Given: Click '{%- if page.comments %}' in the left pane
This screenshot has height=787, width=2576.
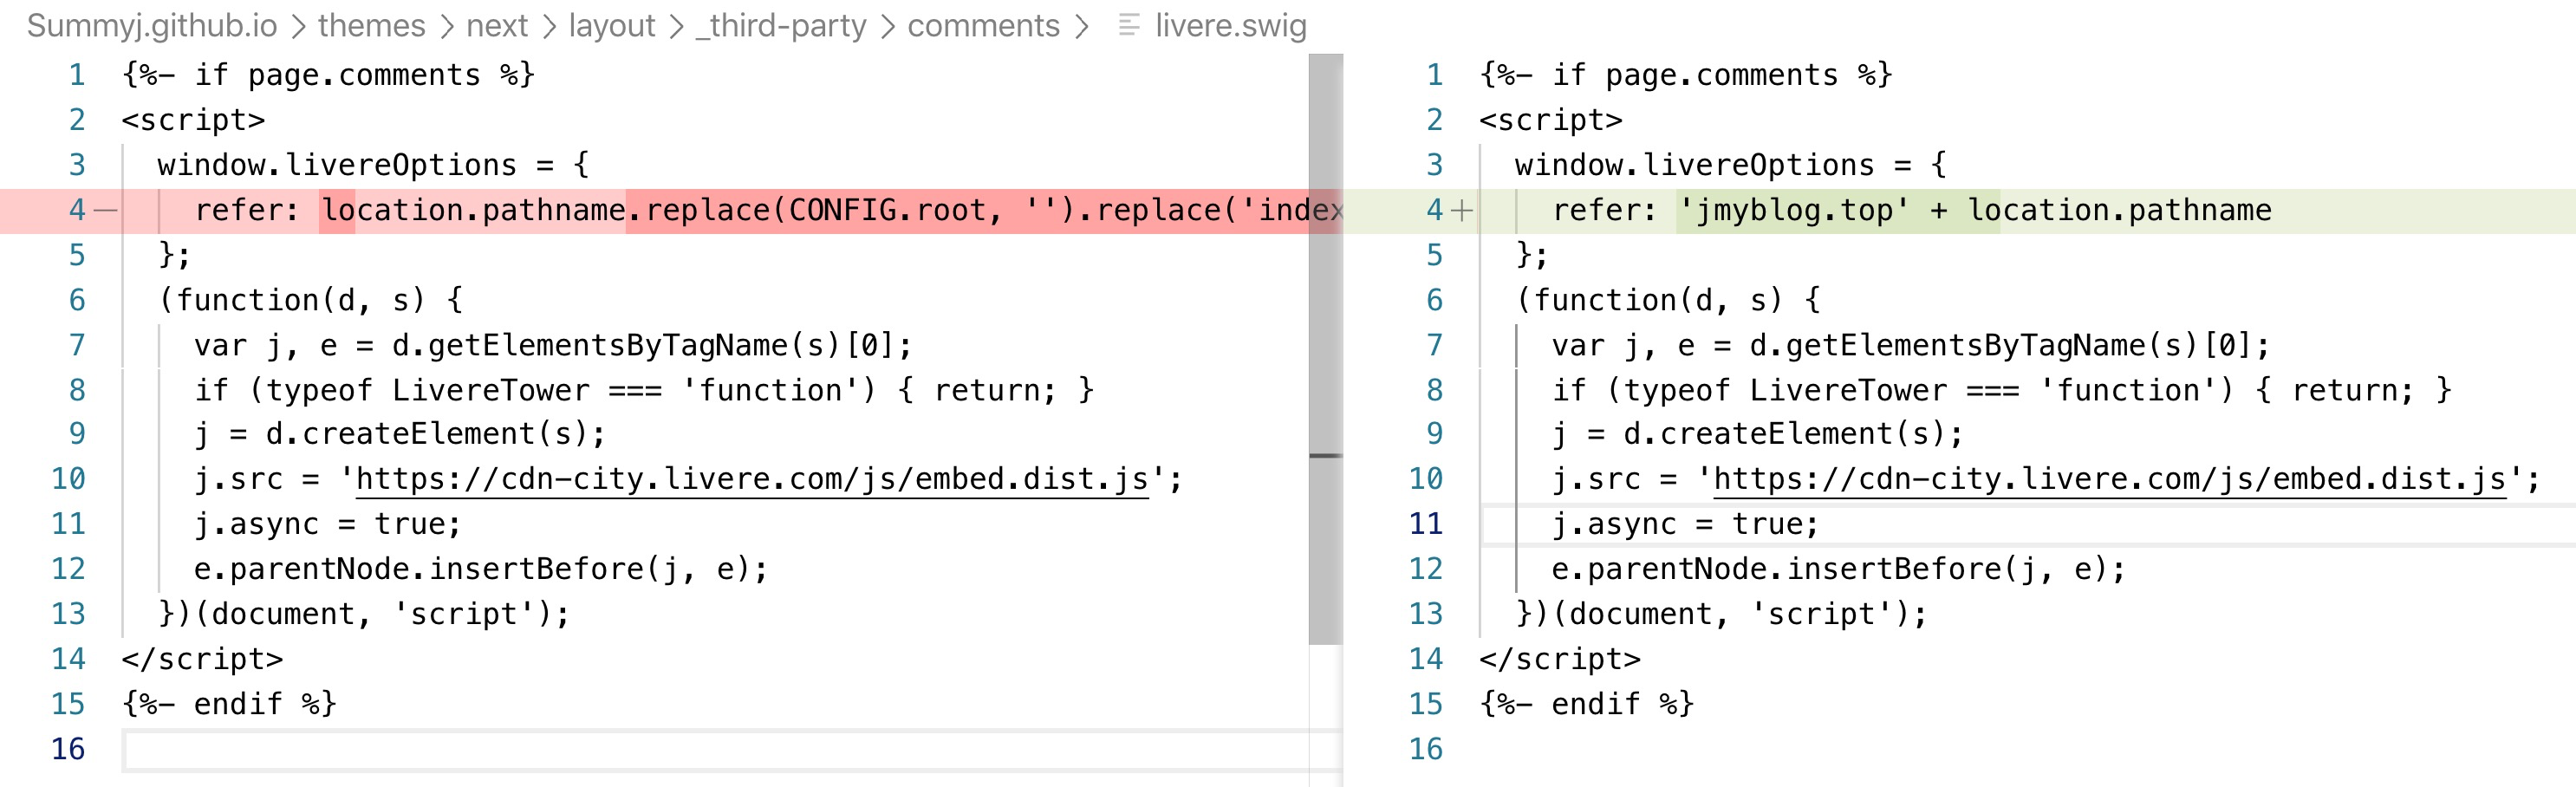Looking at the screenshot, I should point(329,75).
